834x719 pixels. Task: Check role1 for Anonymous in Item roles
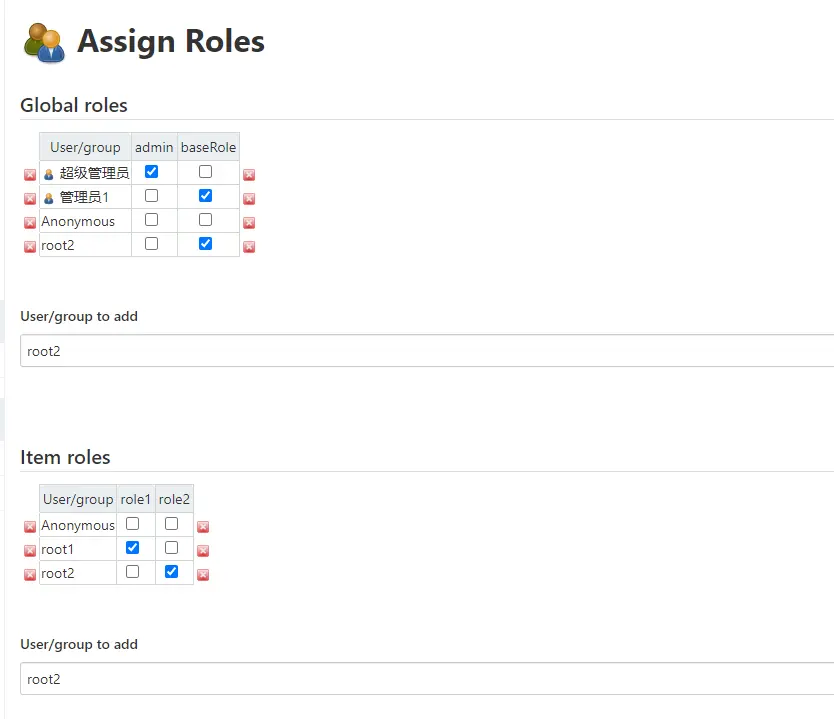click(133, 524)
